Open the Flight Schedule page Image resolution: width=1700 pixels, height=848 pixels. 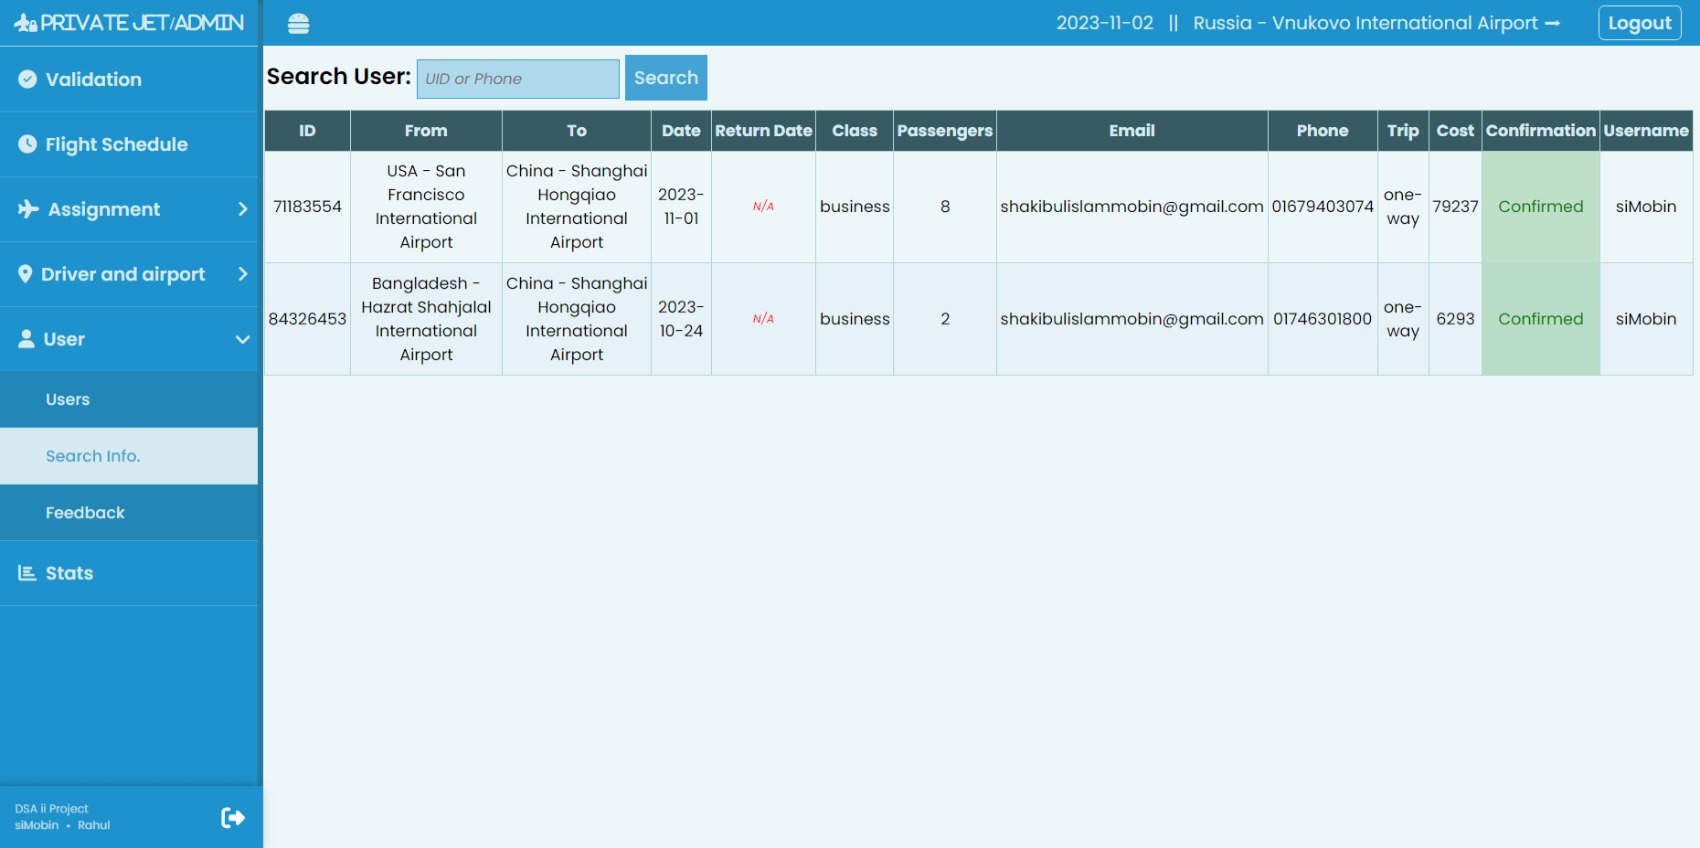(x=129, y=144)
